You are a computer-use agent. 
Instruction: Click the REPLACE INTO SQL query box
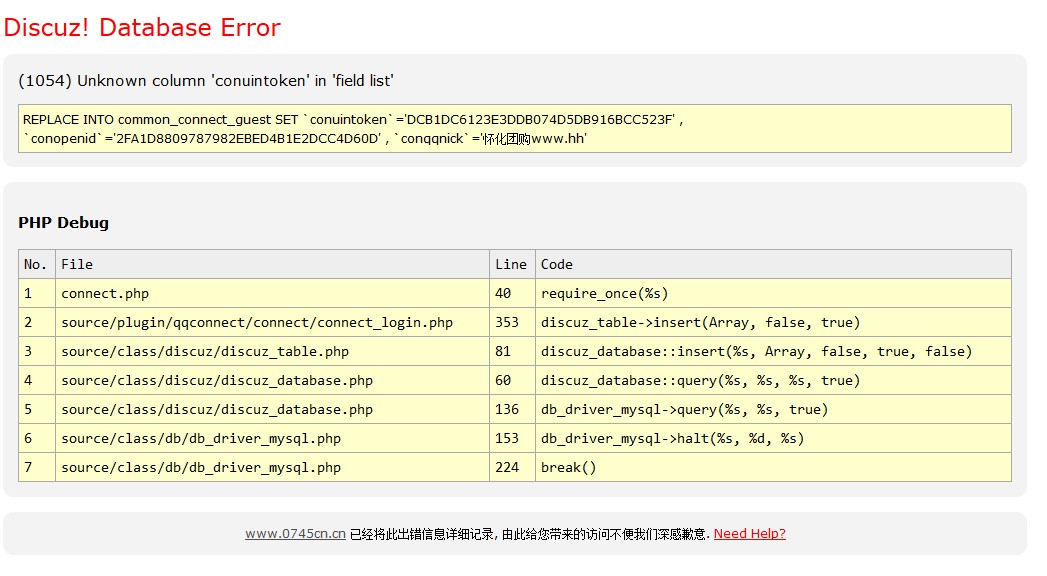pos(514,129)
